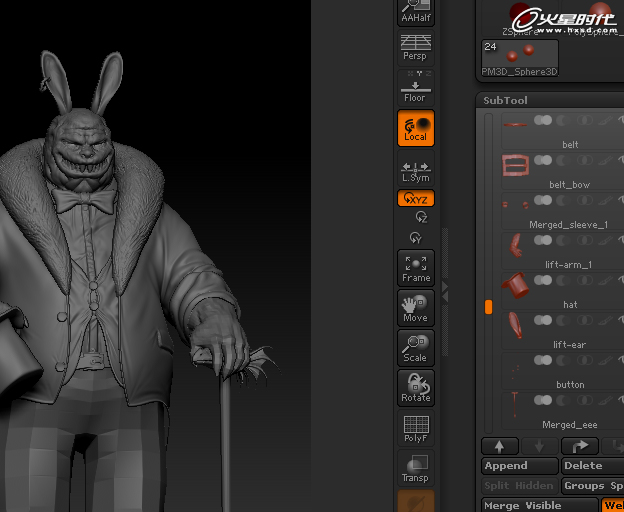Select the PM3D_Sphere3D tool thumbnail
624x512 pixels.
519,58
